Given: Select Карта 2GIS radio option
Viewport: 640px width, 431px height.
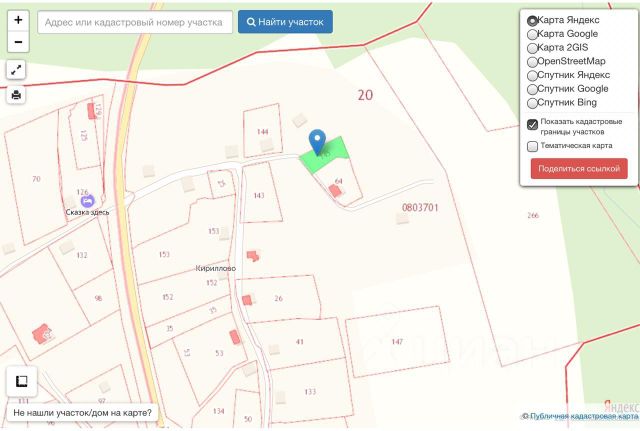Looking at the screenshot, I should (532, 48).
